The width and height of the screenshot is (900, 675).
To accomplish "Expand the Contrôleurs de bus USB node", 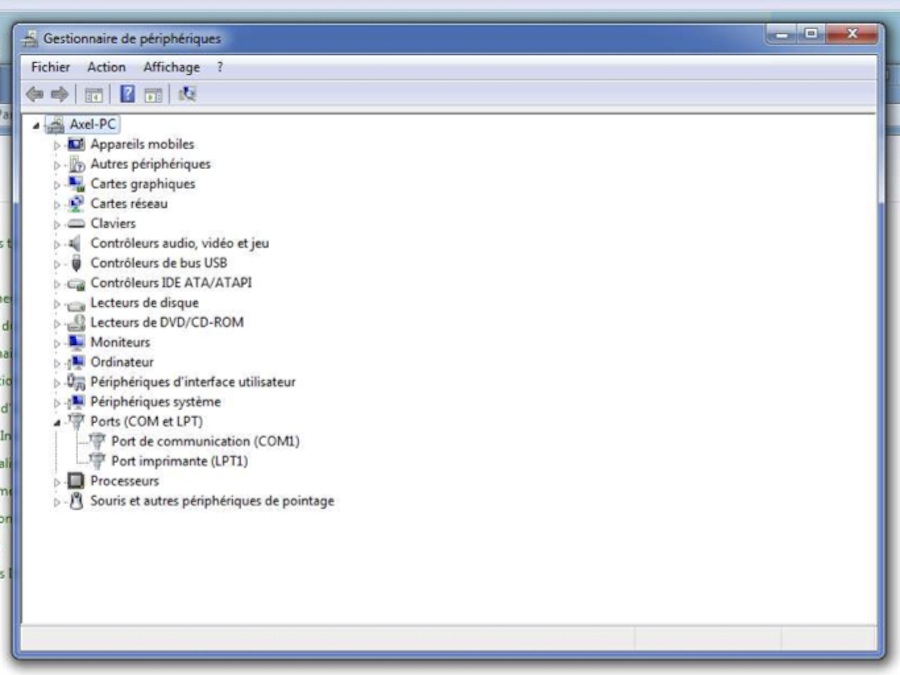I will coord(57,264).
